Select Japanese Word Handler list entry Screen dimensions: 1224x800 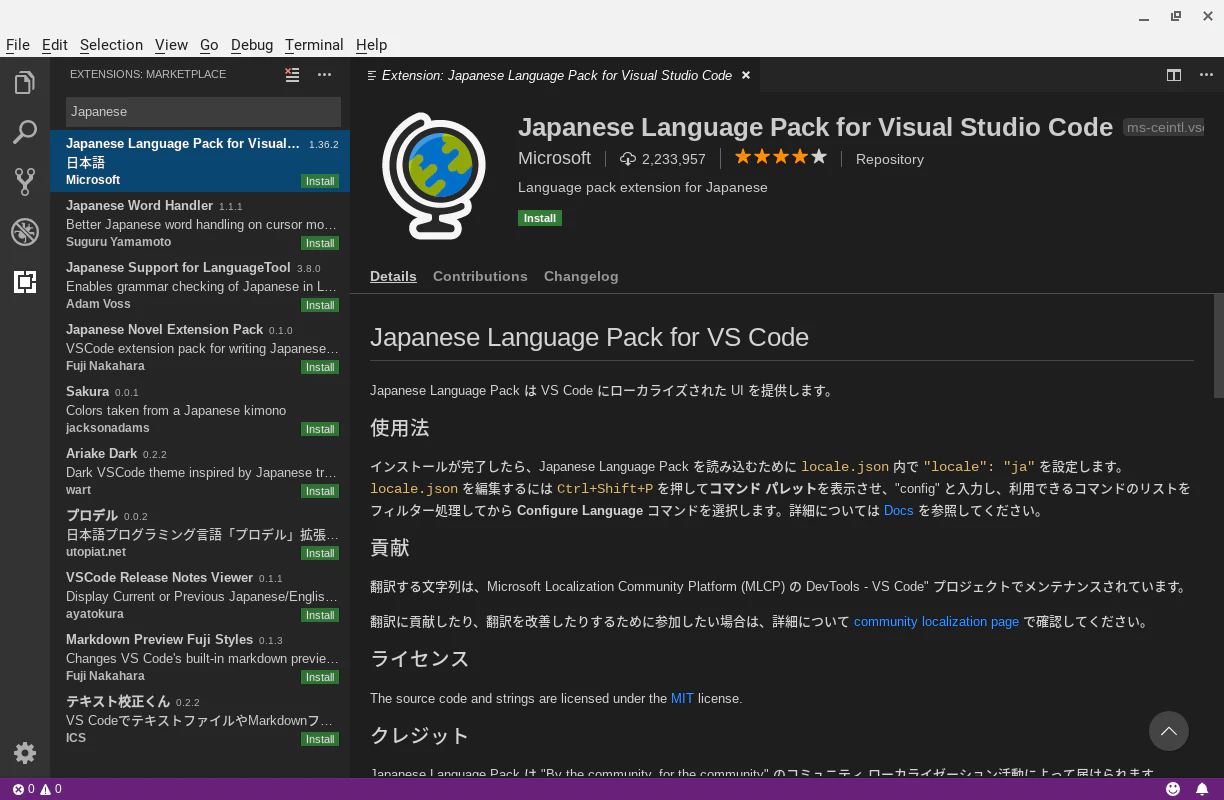pyautogui.click(x=200, y=223)
